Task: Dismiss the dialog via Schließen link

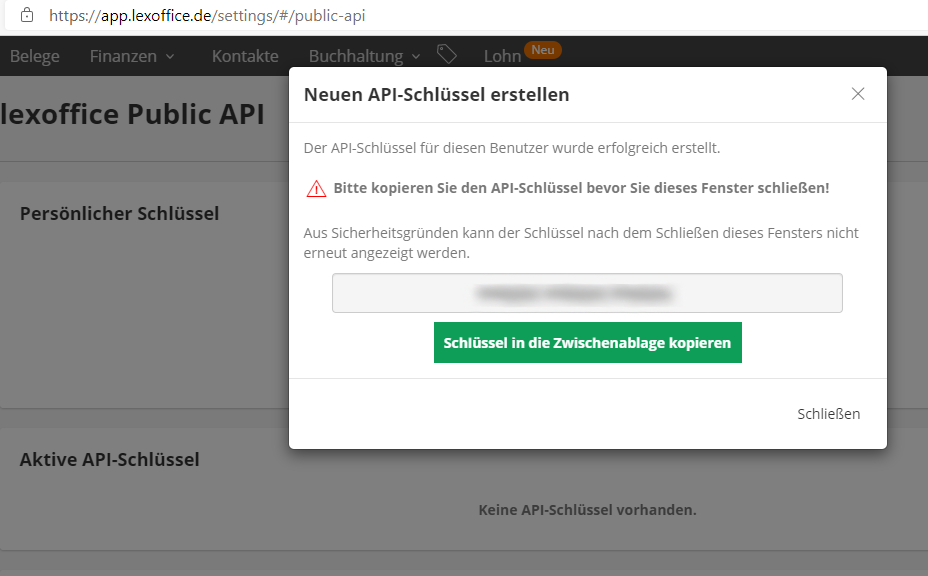Action: (828, 413)
